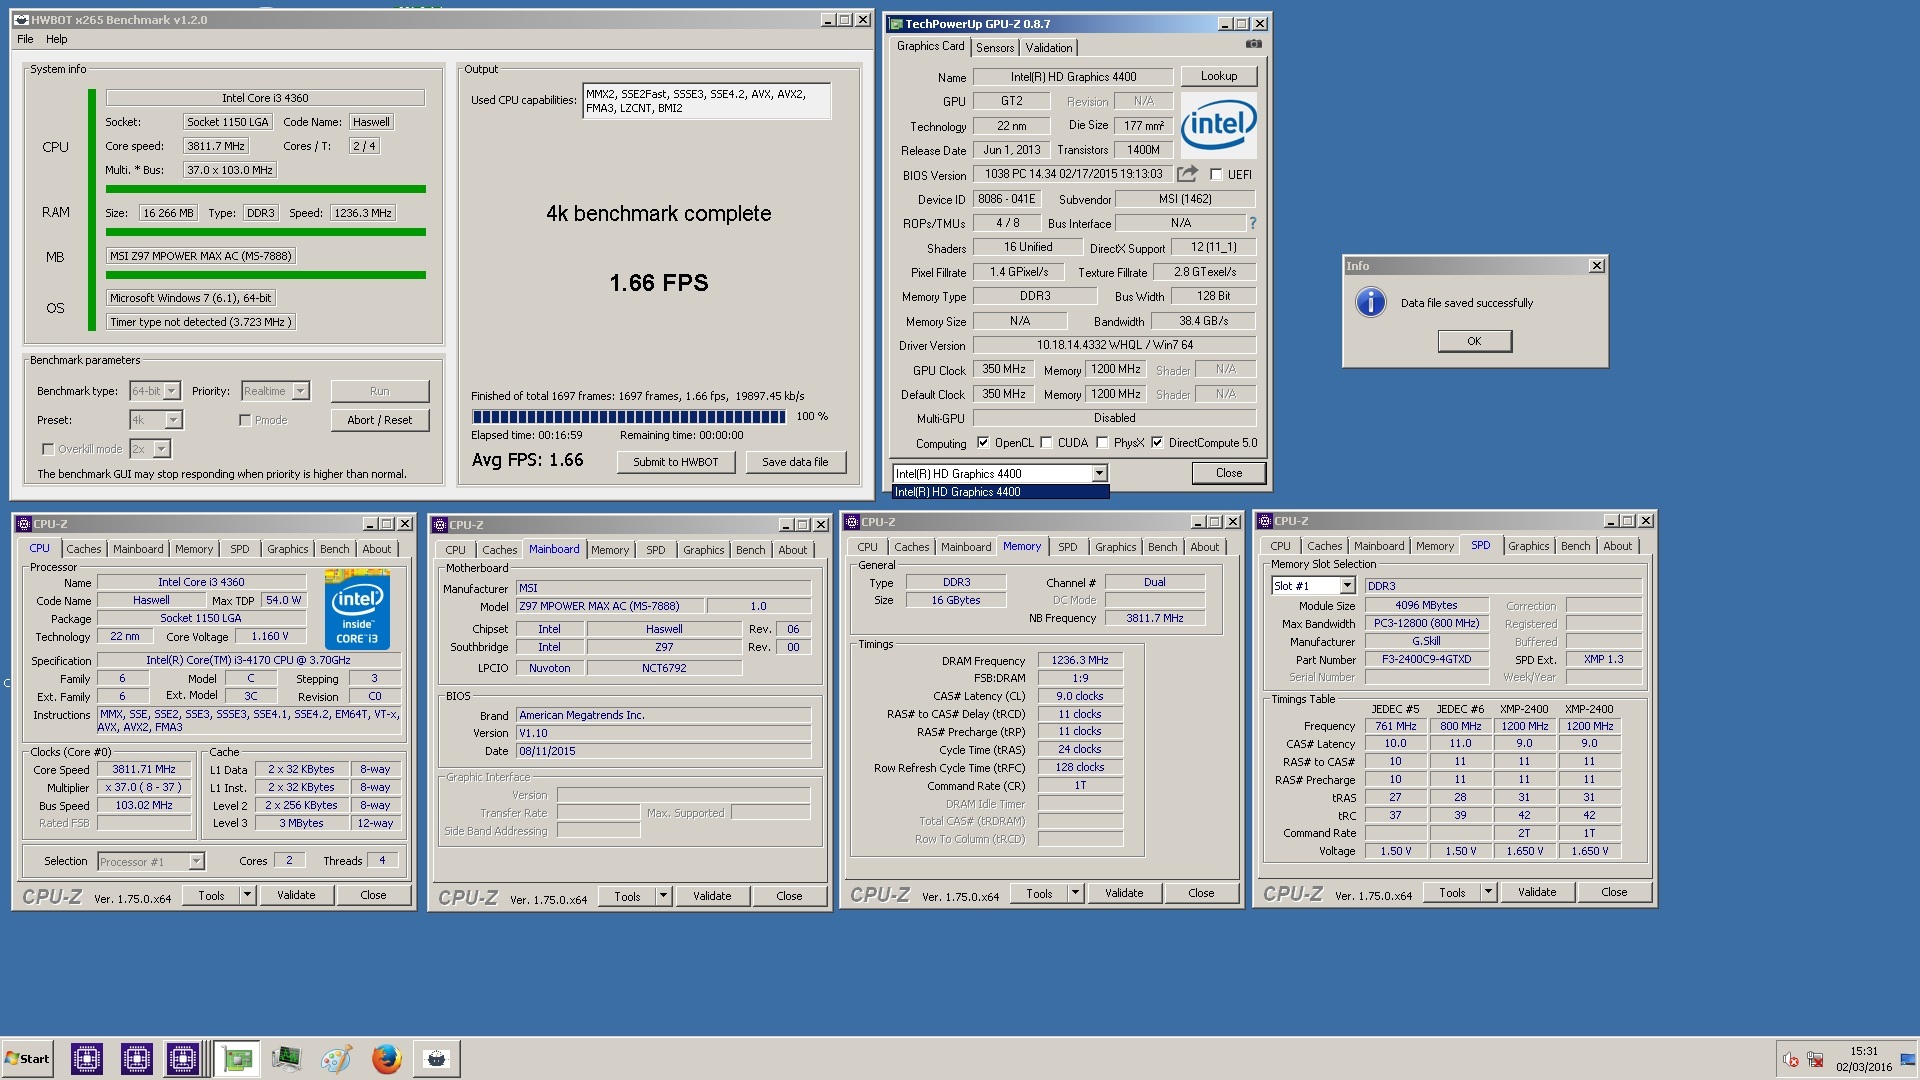Toggle the CUDA checkbox
The height and width of the screenshot is (1080, 1920).
coord(1046,443)
